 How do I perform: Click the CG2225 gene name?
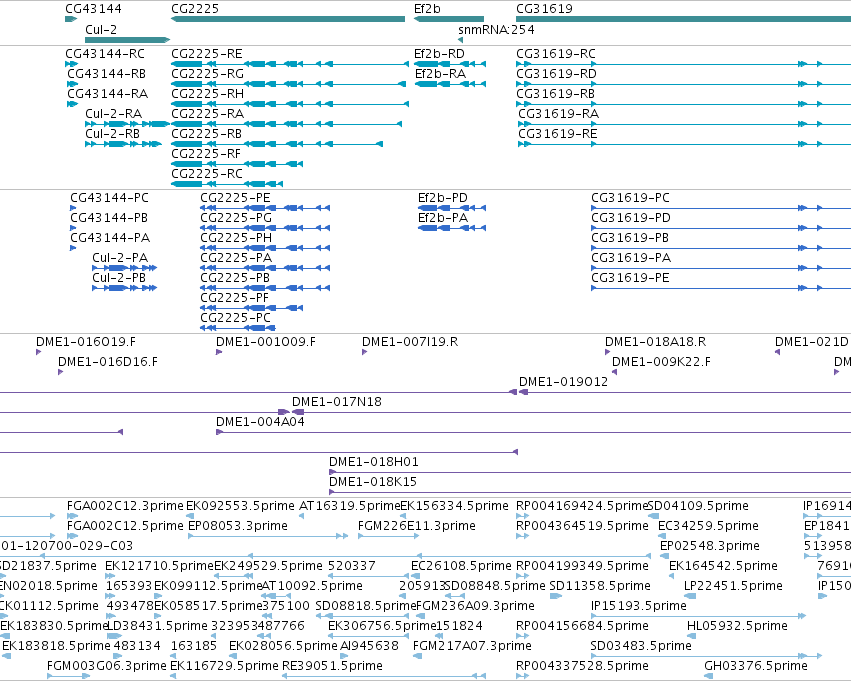tap(195, 9)
